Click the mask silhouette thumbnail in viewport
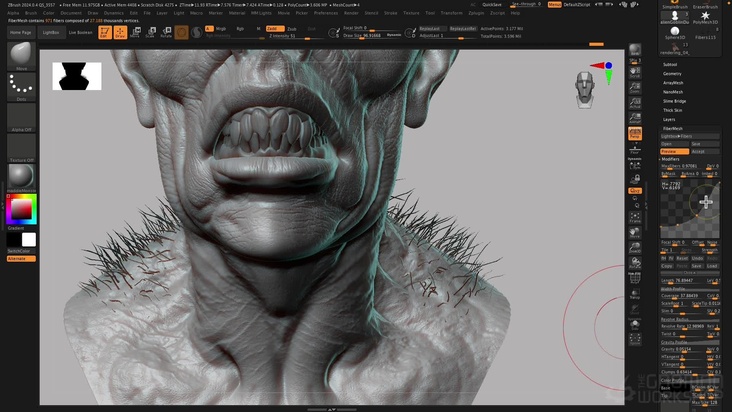Viewport: 732px width, 412px height. tap(77, 76)
